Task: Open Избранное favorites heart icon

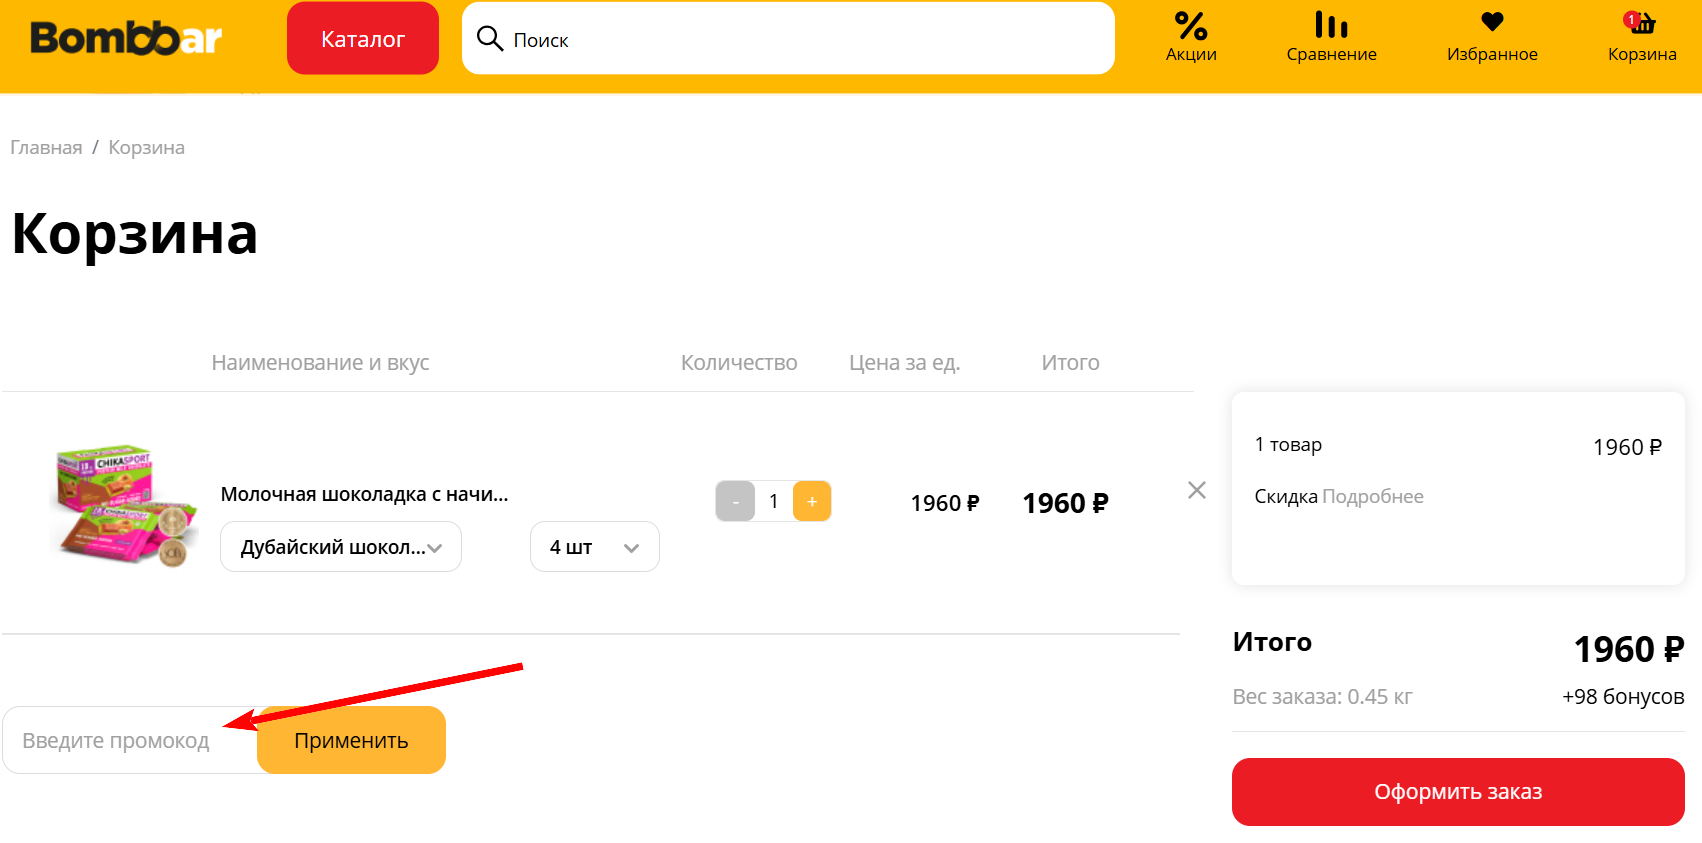Action: click(1492, 37)
